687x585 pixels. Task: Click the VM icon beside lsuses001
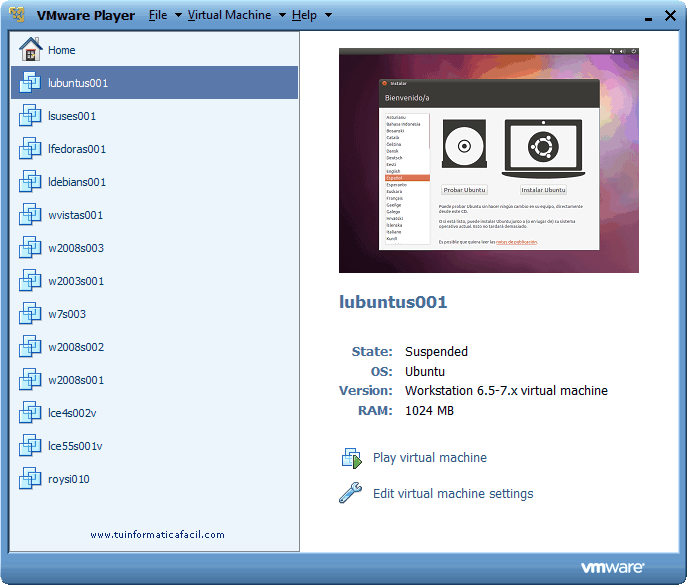(x=30, y=115)
